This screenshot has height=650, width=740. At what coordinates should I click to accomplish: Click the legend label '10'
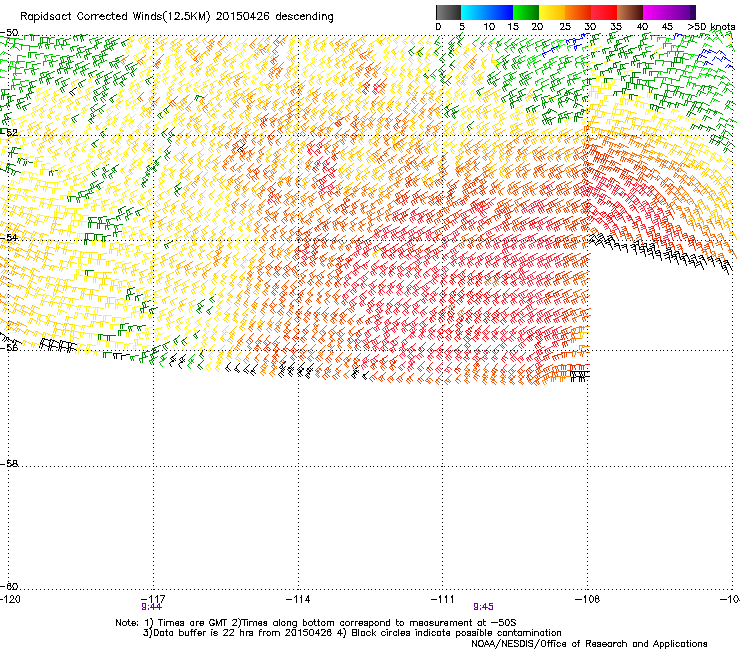point(489,27)
